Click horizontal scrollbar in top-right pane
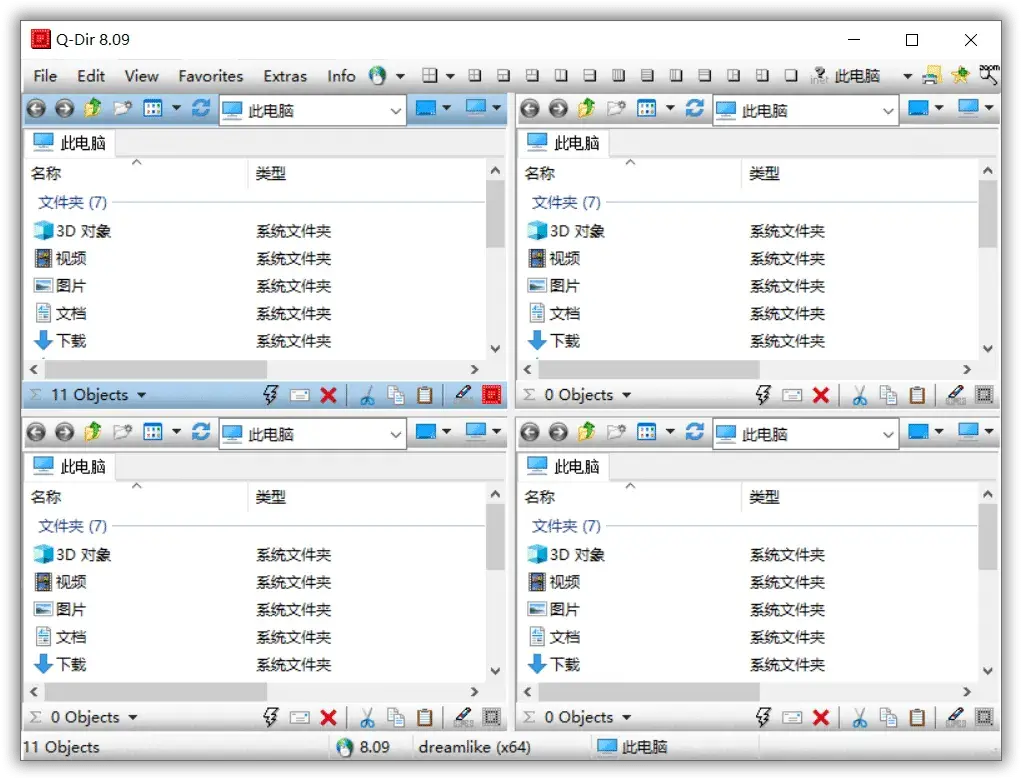This screenshot has height=781, width=1022. 649,370
